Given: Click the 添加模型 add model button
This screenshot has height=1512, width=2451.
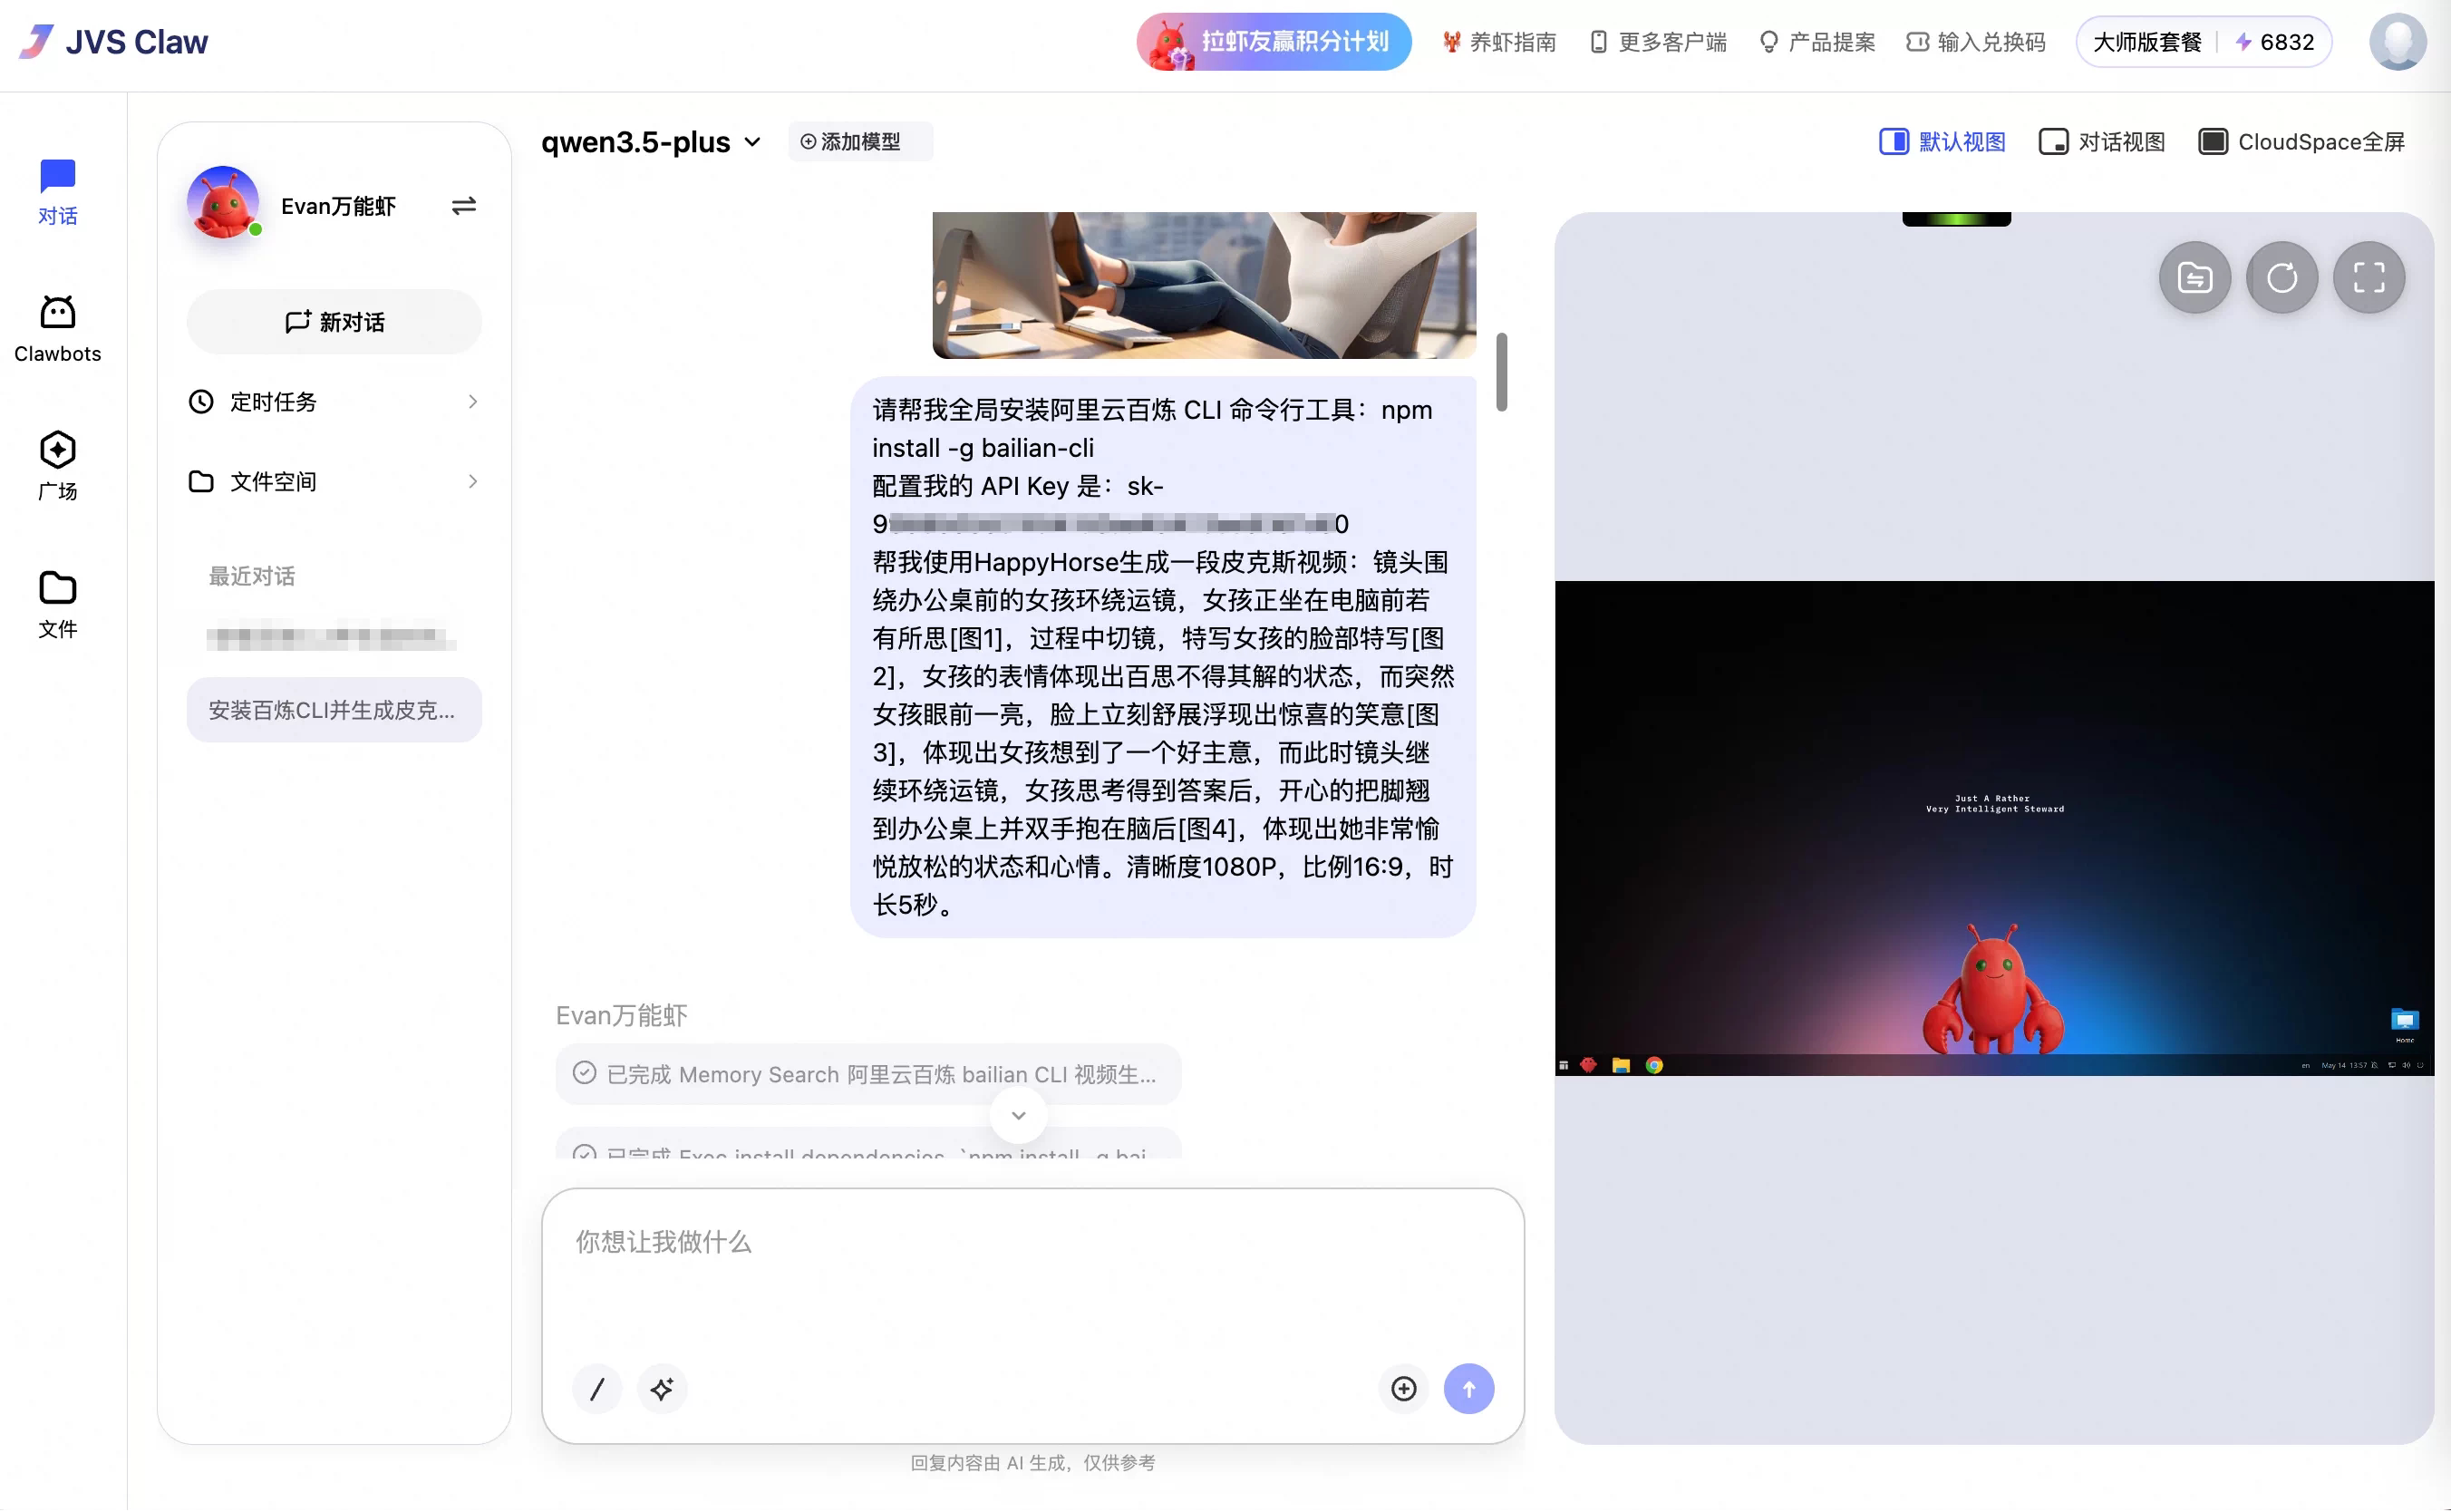Looking at the screenshot, I should (859, 142).
